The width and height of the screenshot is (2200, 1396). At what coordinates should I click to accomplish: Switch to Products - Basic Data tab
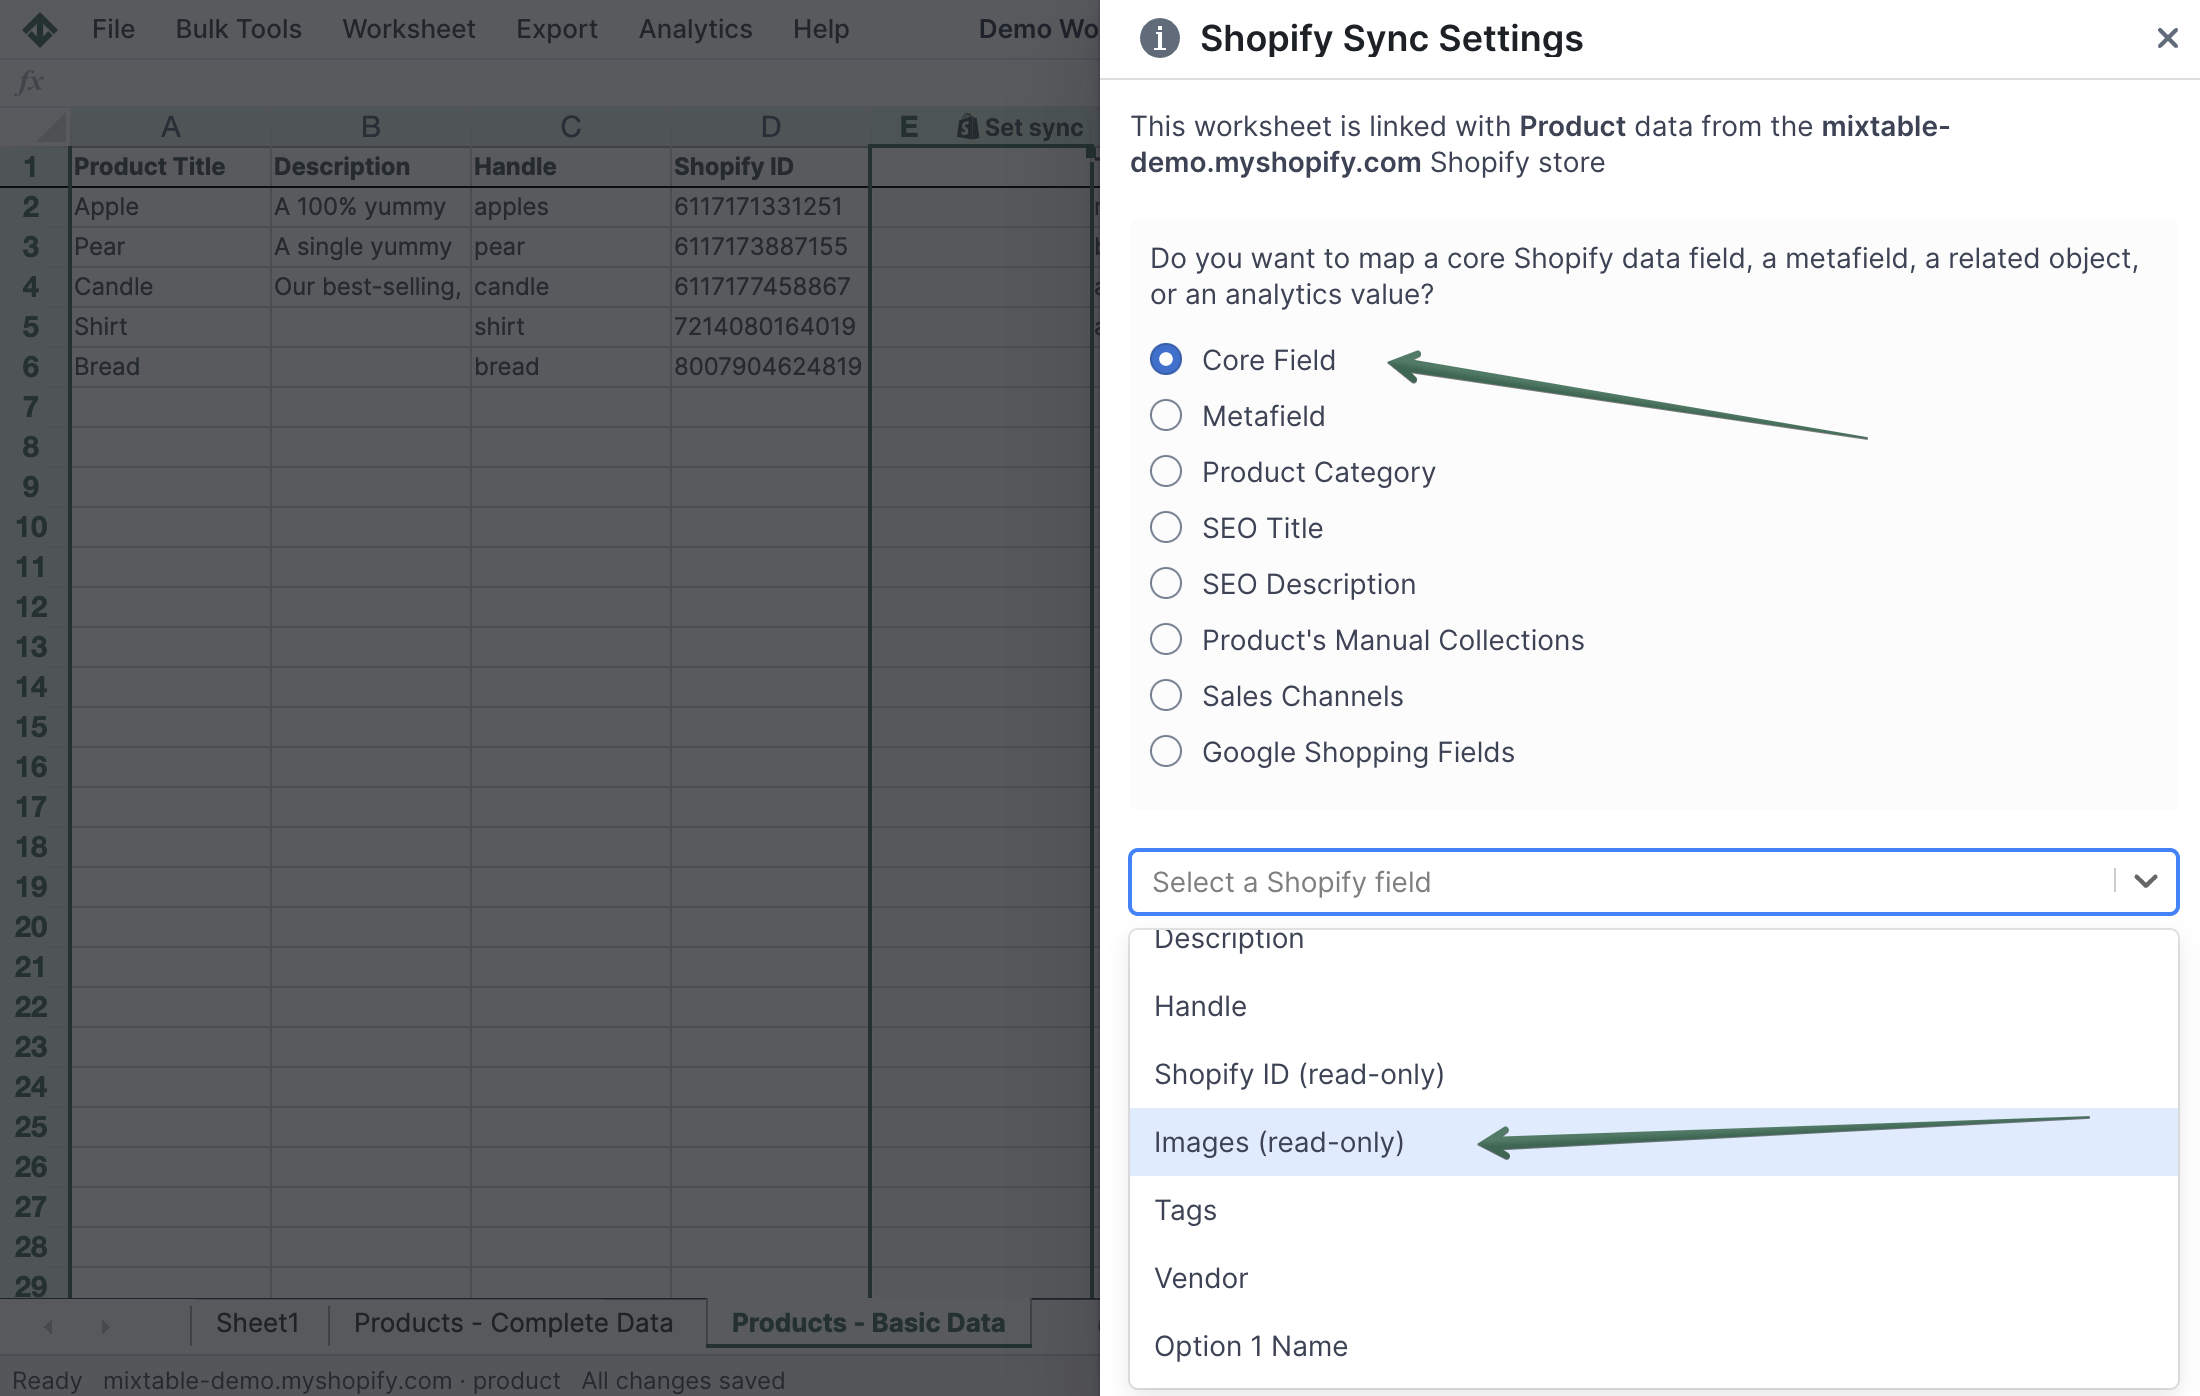[x=868, y=1323]
